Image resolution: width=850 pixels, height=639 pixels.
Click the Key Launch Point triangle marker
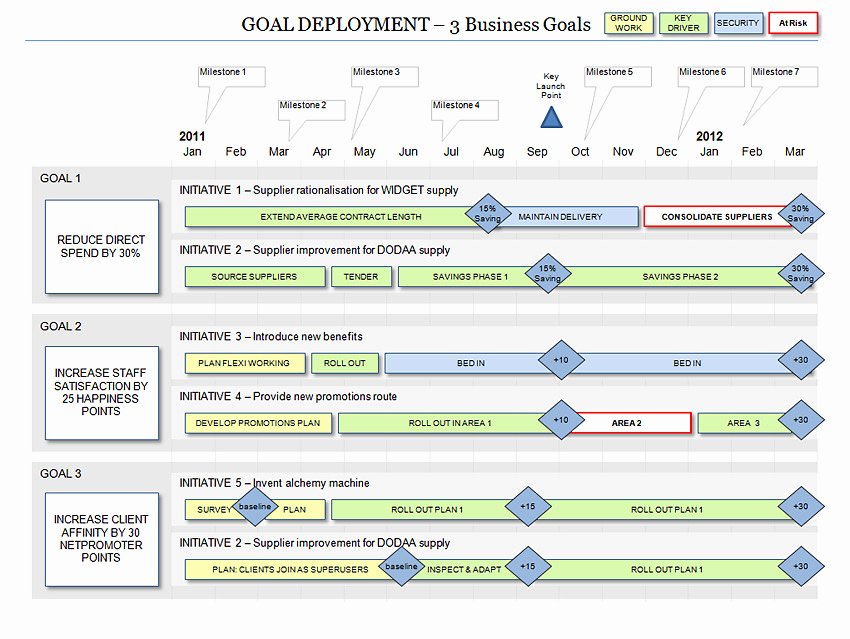click(x=551, y=117)
